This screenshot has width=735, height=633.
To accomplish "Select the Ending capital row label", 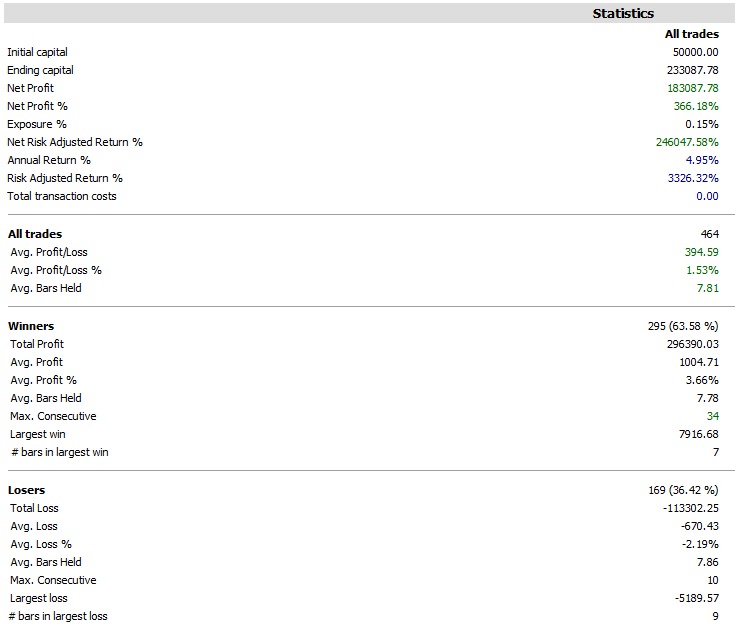I will coord(40,70).
